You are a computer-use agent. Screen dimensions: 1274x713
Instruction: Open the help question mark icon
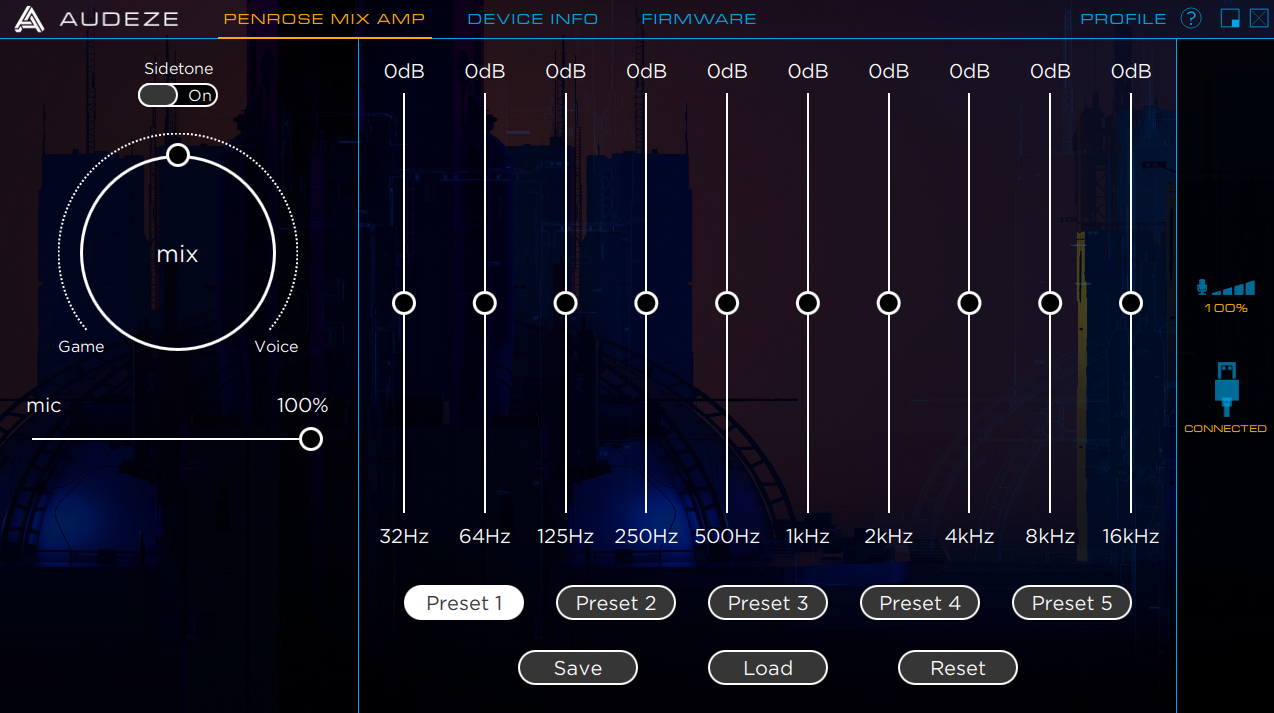point(1190,19)
